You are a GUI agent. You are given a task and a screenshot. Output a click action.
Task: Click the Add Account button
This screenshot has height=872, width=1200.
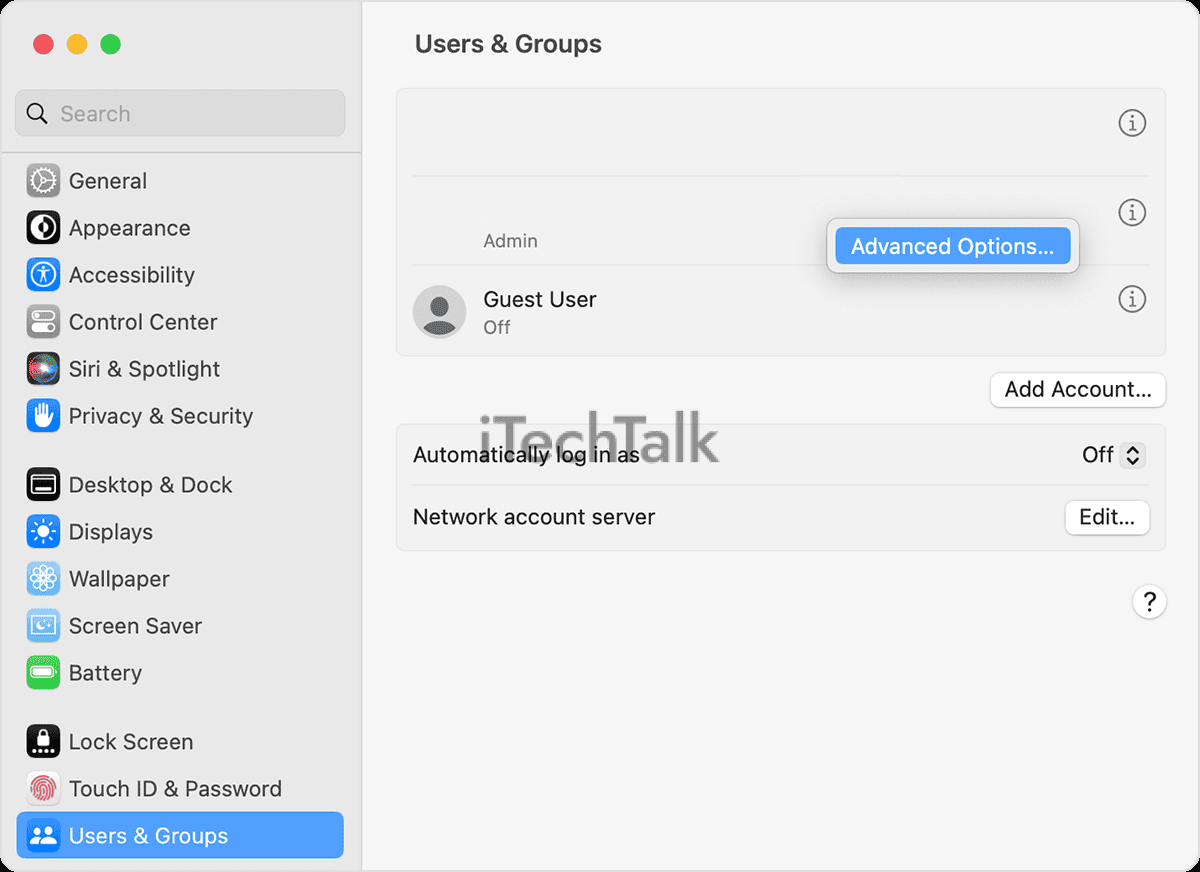(1077, 390)
